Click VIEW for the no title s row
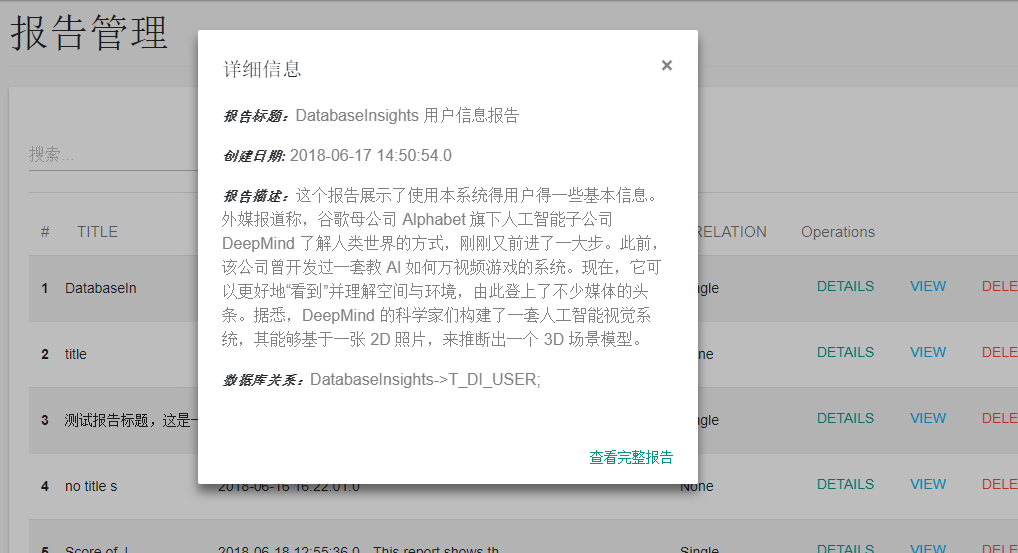This screenshot has height=553, width=1018. point(928,484)
